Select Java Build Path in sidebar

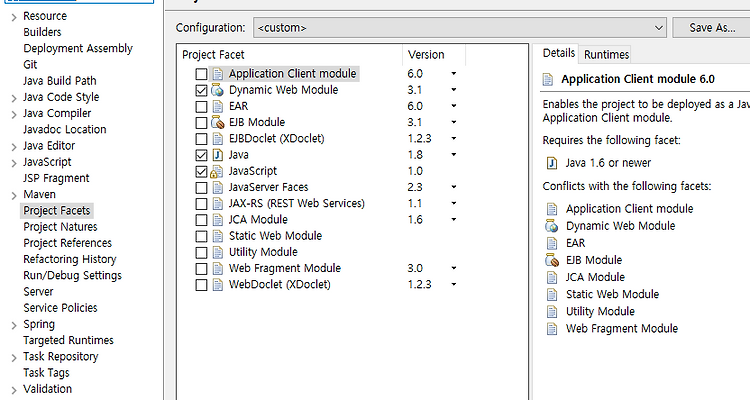coord(60,81)
